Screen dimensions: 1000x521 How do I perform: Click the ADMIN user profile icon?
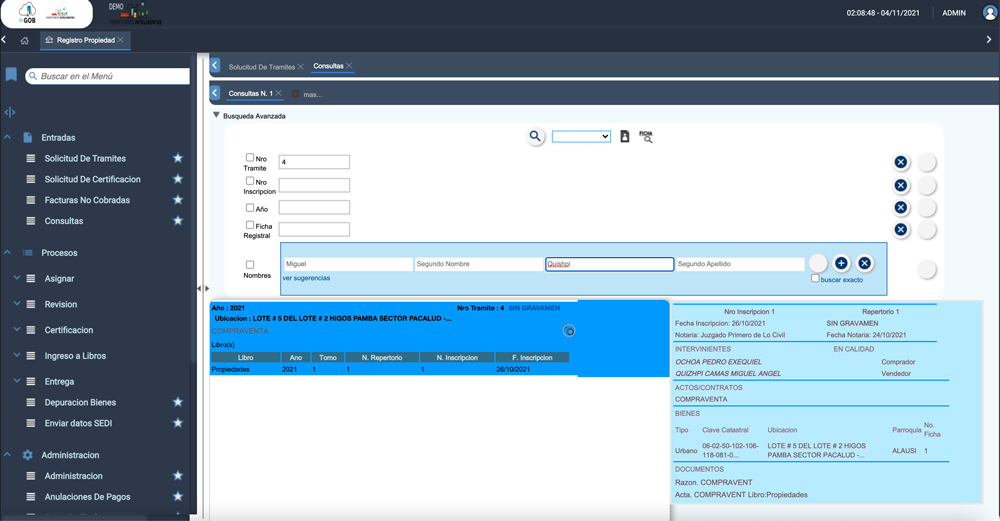[x=989, y=13]
